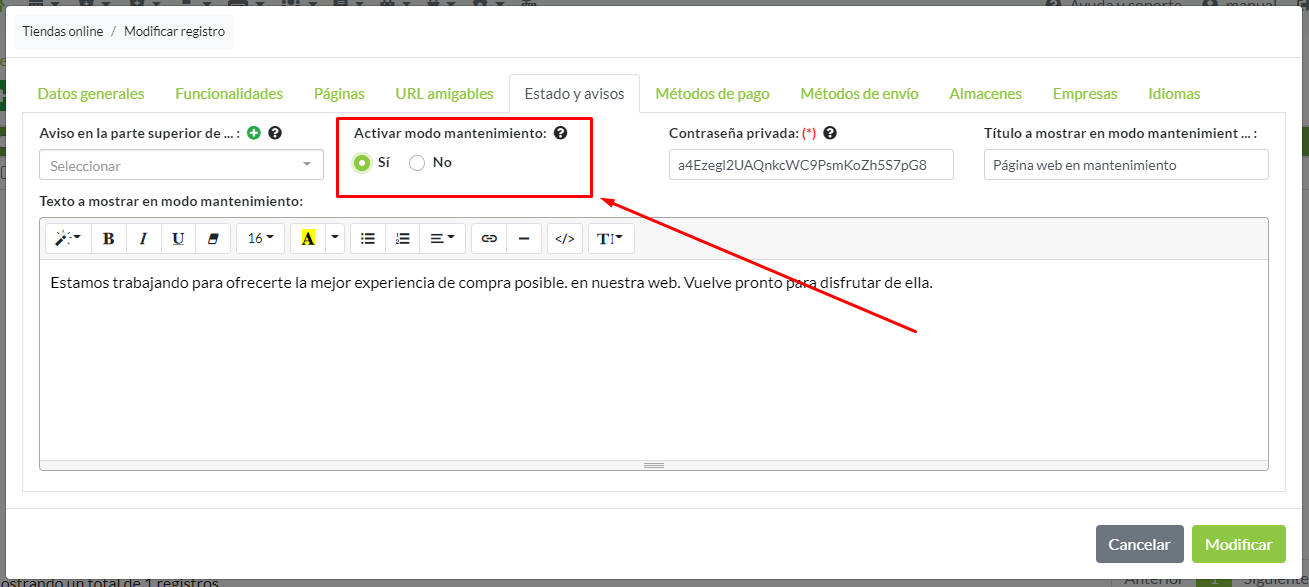The height and width of the screenshot is (587, 1309).
Task: Click the underline formatting icon
Action: click(x=178, y=238)
